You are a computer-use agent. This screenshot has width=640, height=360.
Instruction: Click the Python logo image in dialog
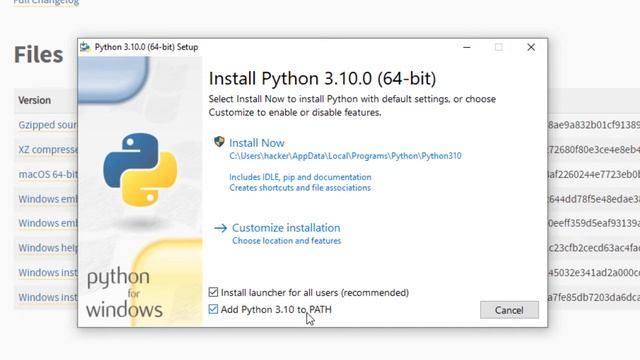point(140,169)
